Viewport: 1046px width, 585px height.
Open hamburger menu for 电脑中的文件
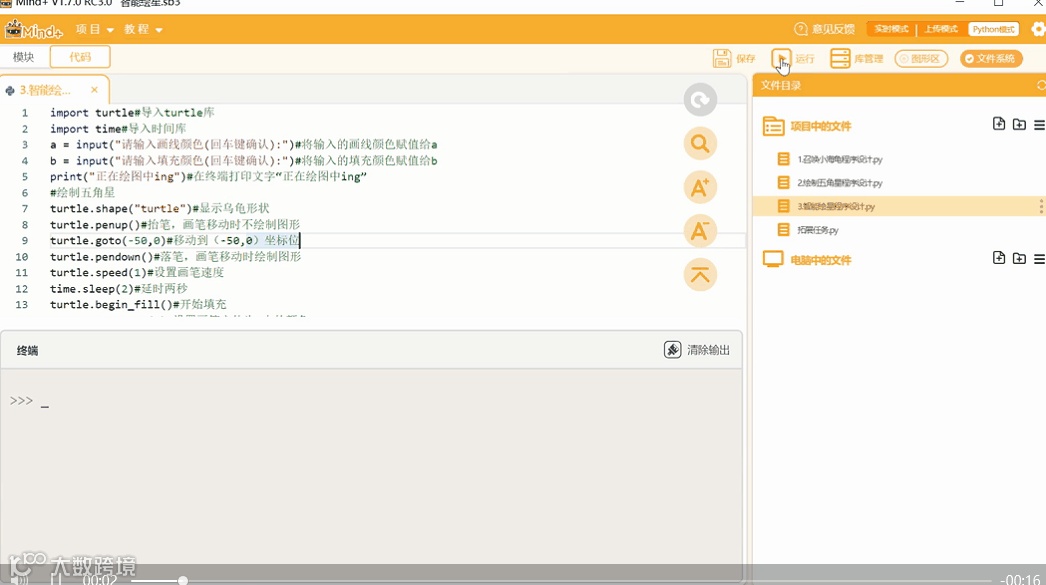pos(1039,259)
